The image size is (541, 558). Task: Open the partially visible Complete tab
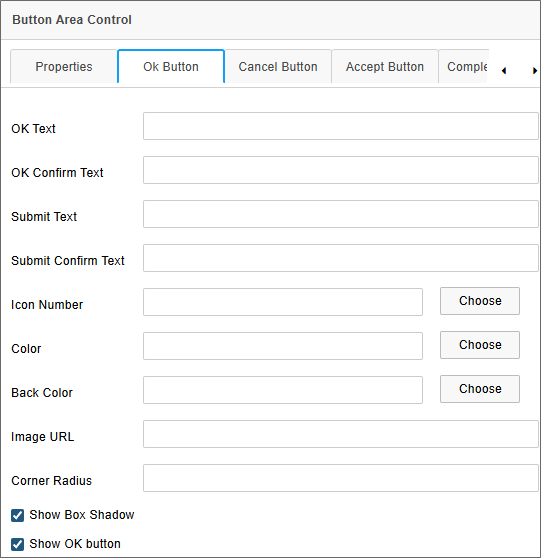coord(464,67)
